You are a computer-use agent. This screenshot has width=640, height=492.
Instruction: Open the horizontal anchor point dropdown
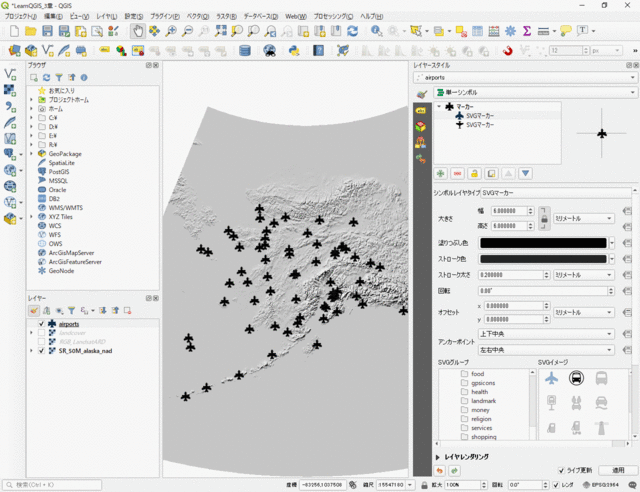(546, 350)
